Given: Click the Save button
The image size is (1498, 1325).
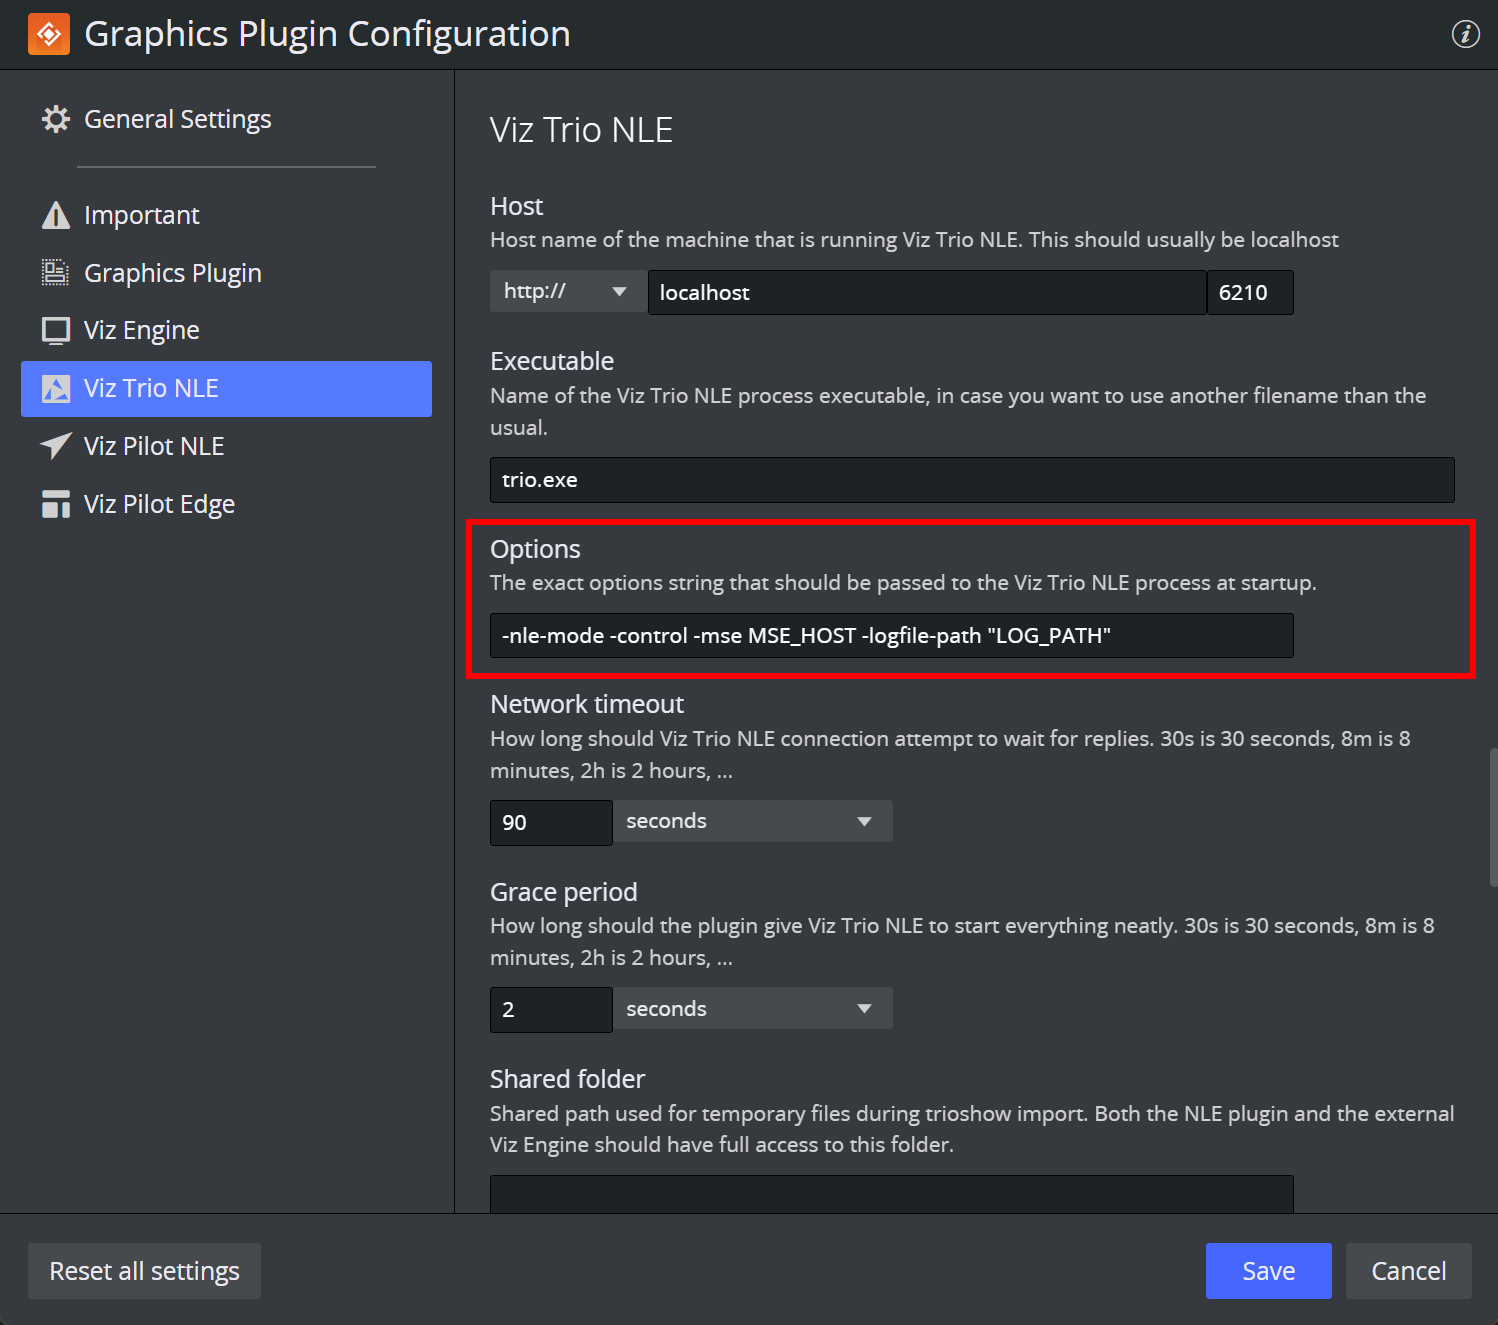Looking at the screenshot, I should (1268, 1270).
